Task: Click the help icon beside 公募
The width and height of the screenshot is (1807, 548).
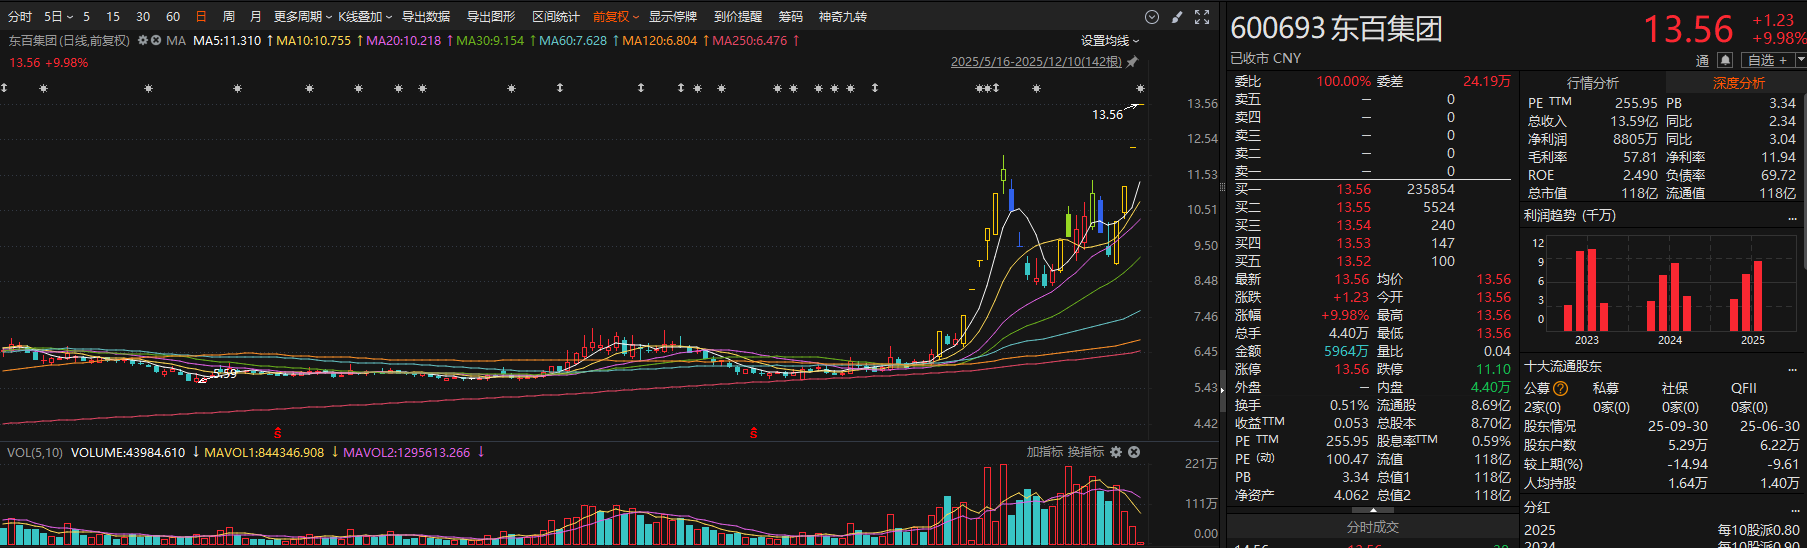Action: click(x=1560, y=388)
